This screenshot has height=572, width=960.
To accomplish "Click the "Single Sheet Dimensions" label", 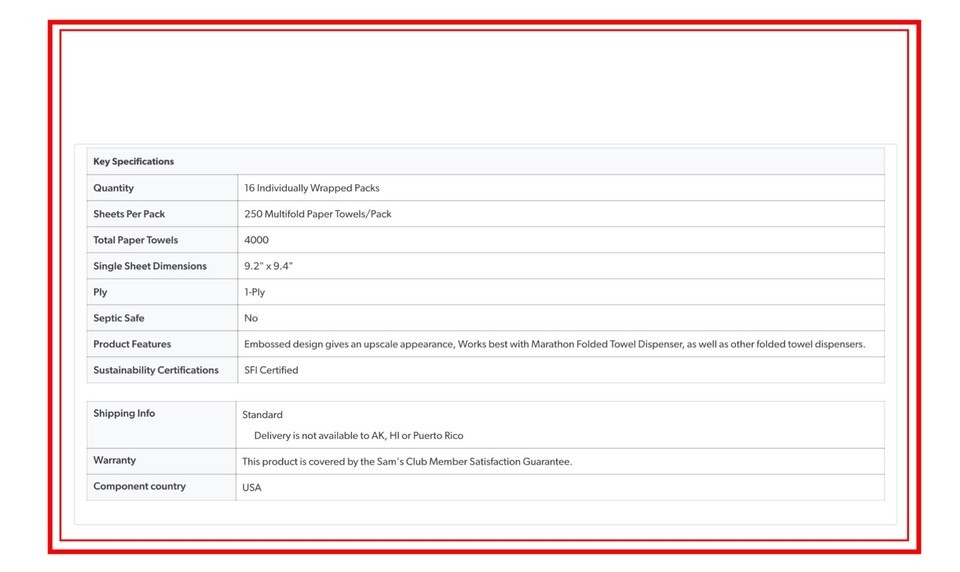I will (x=150, y=266).
